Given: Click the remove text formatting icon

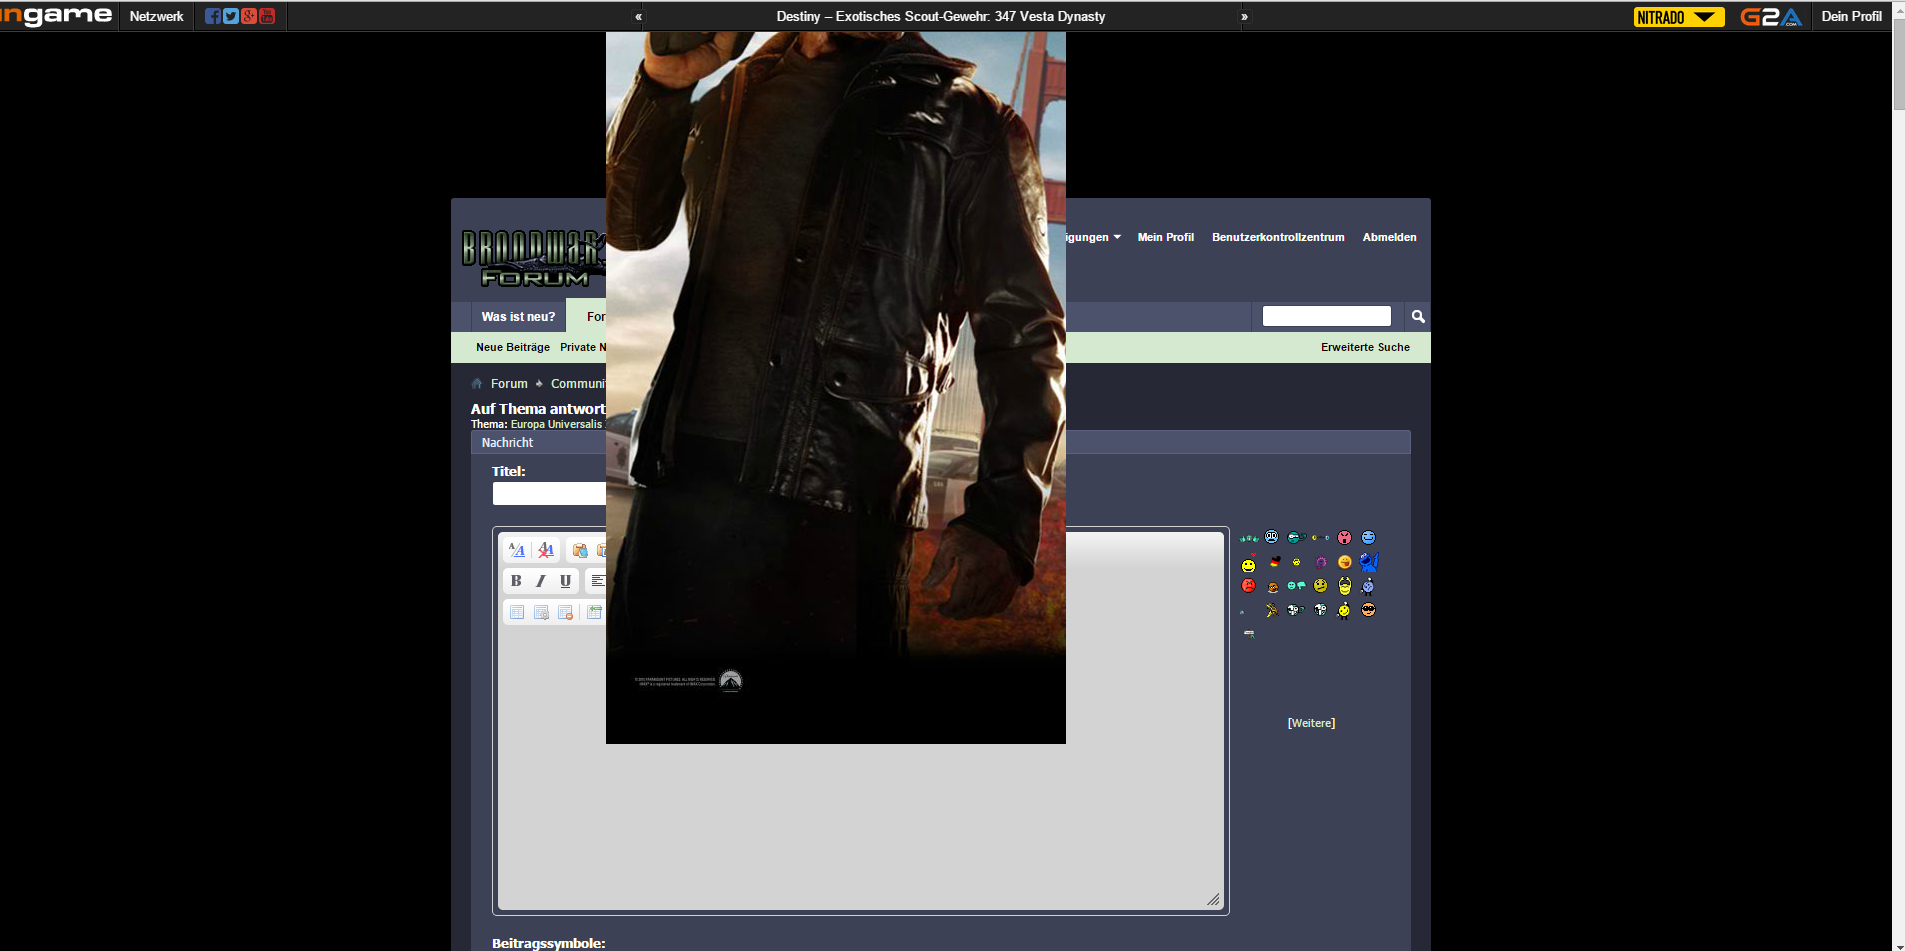Looking at the screenshot, I should pyautogui.click(x=546, y=550).
